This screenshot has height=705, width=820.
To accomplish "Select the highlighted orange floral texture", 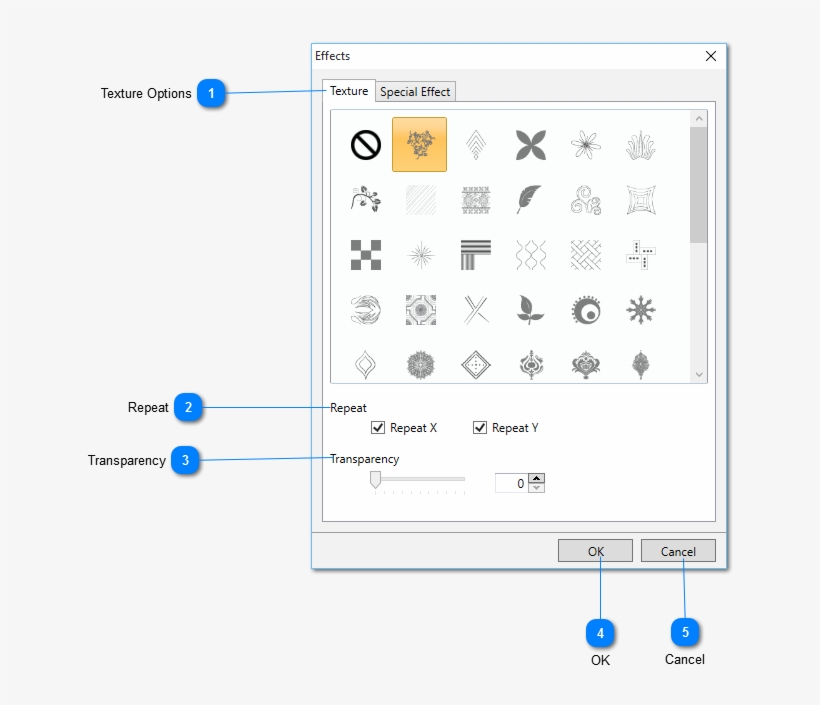I will [x=420, y=145].
